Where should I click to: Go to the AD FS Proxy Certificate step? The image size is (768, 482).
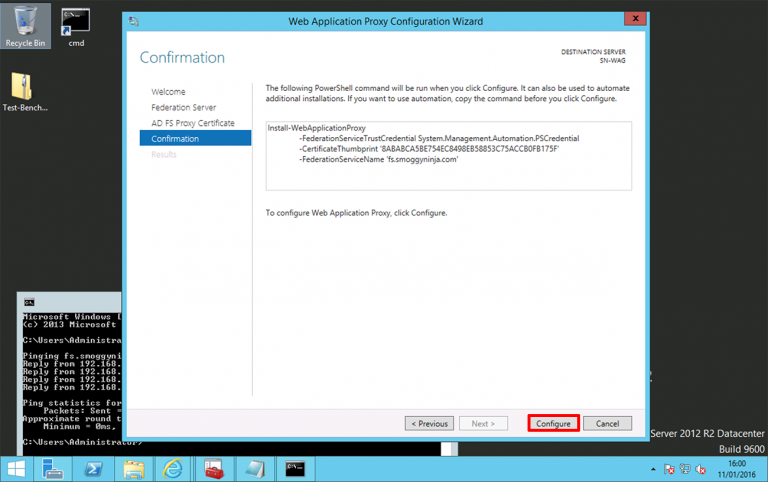(193, 123)
